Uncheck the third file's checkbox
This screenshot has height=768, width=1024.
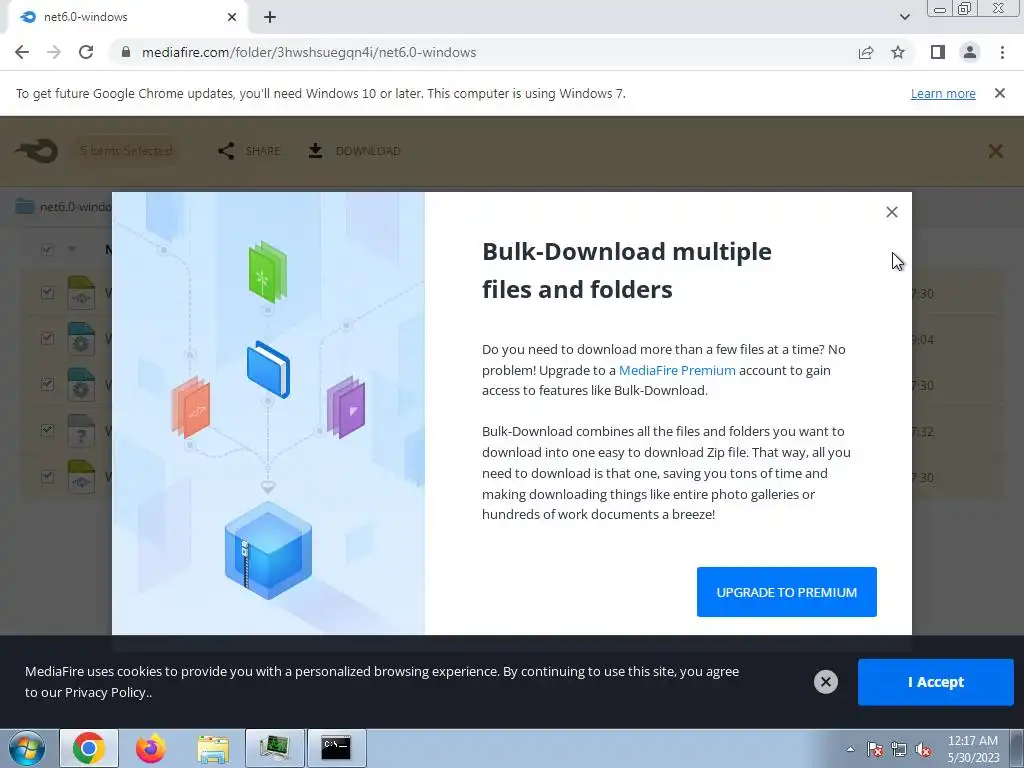(47, 383)
